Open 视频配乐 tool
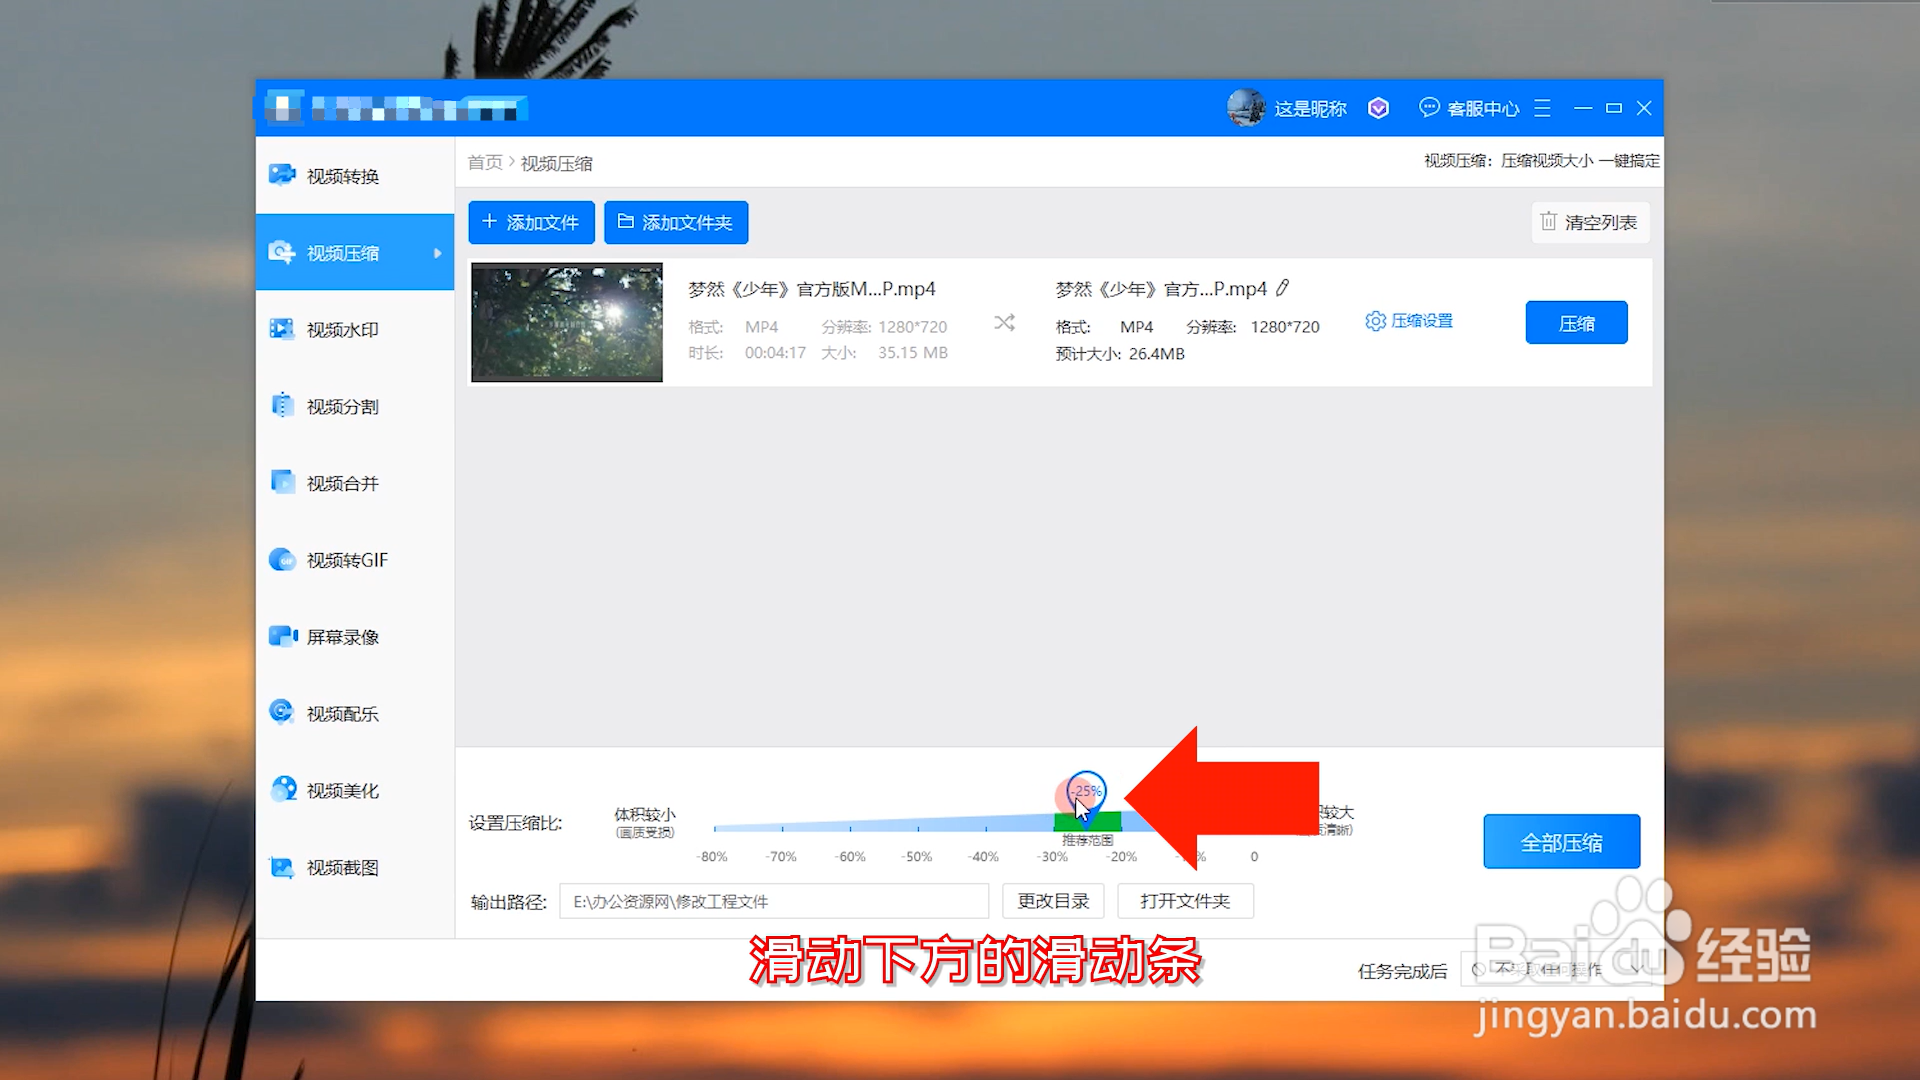The height and width of the screenshot is (1080, 1920). click(342, 714)
